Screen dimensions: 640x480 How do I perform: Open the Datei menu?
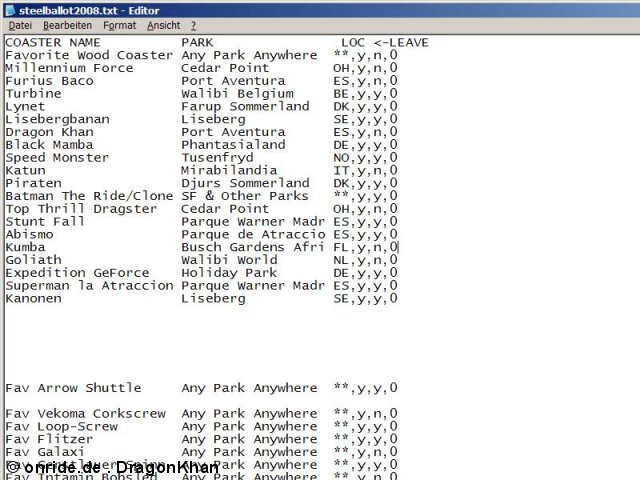pos(20,25)
